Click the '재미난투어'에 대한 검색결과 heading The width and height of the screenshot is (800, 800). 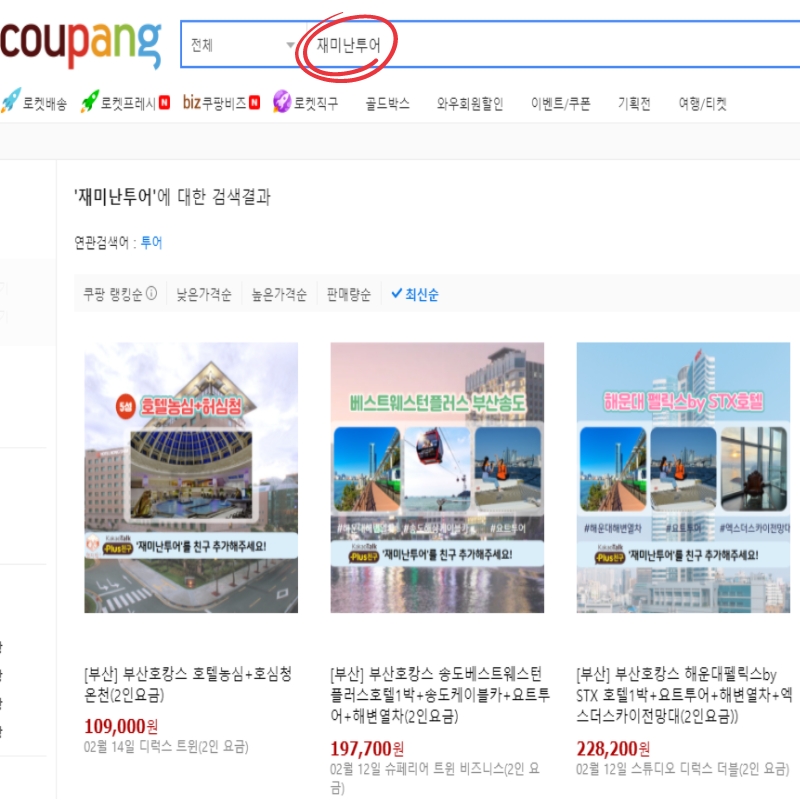172,196
